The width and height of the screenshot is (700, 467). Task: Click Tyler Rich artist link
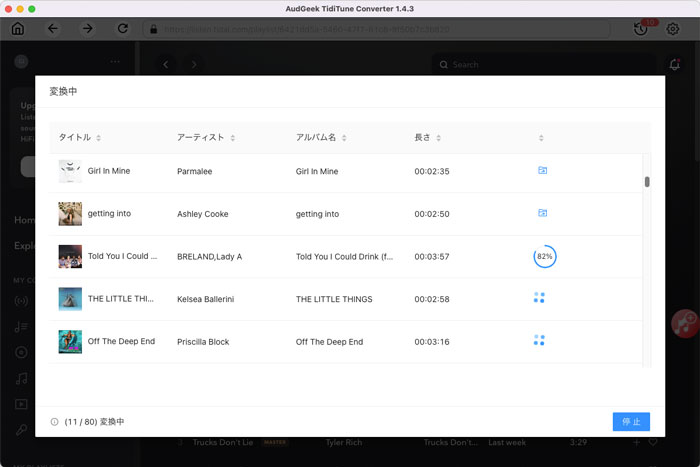[x=344, y=442]
